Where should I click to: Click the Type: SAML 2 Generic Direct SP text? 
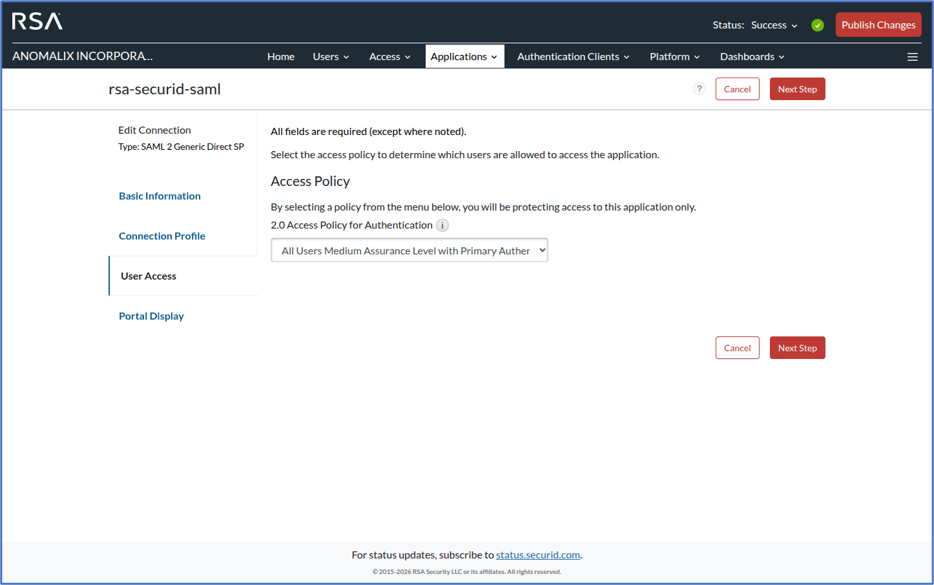(181, 147)
